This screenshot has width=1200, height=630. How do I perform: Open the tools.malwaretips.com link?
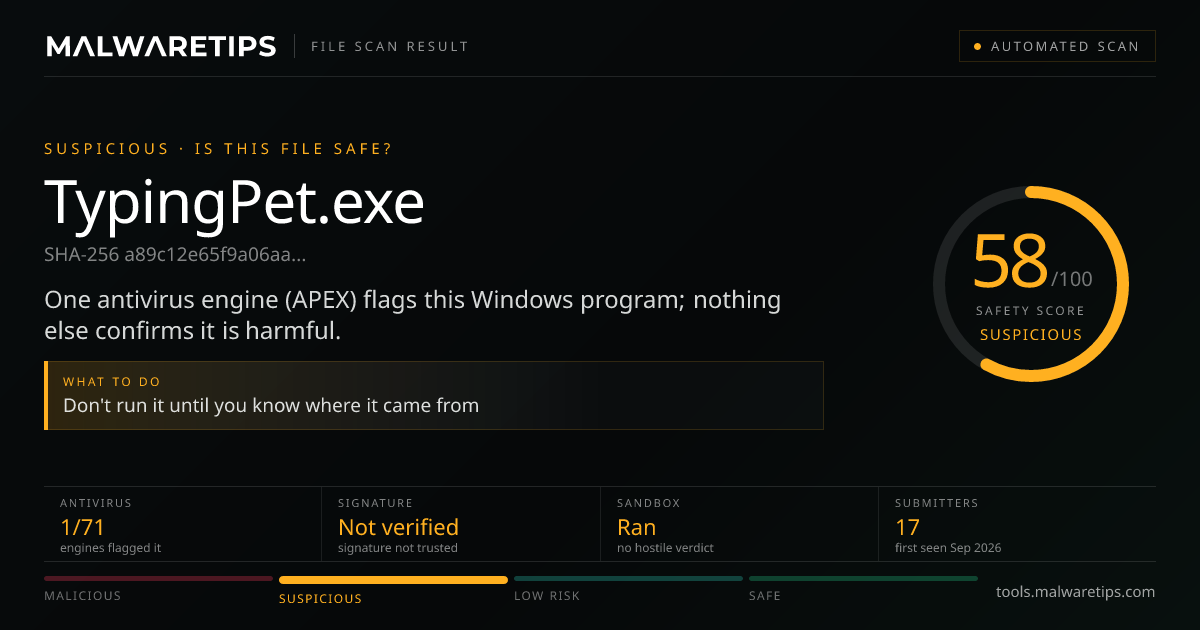tap(1075, 592)
